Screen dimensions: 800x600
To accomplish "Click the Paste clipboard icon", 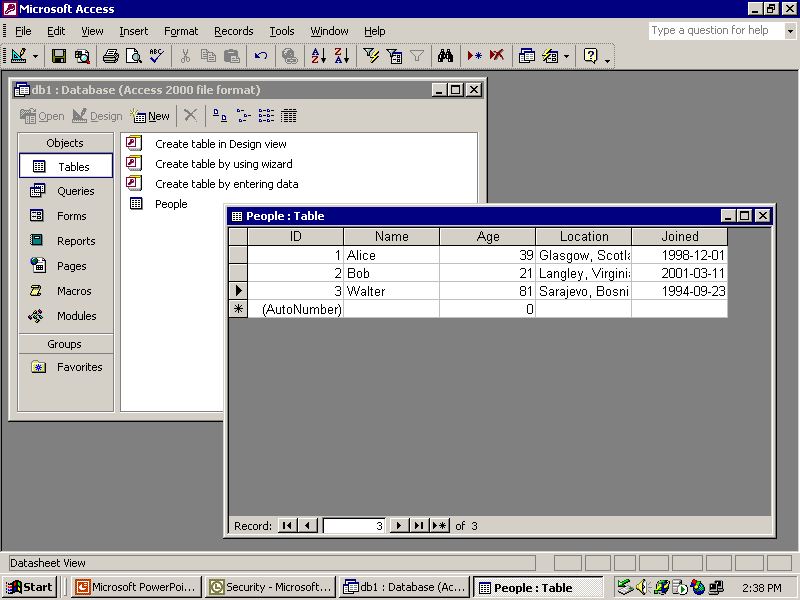I will pos(232,56).
